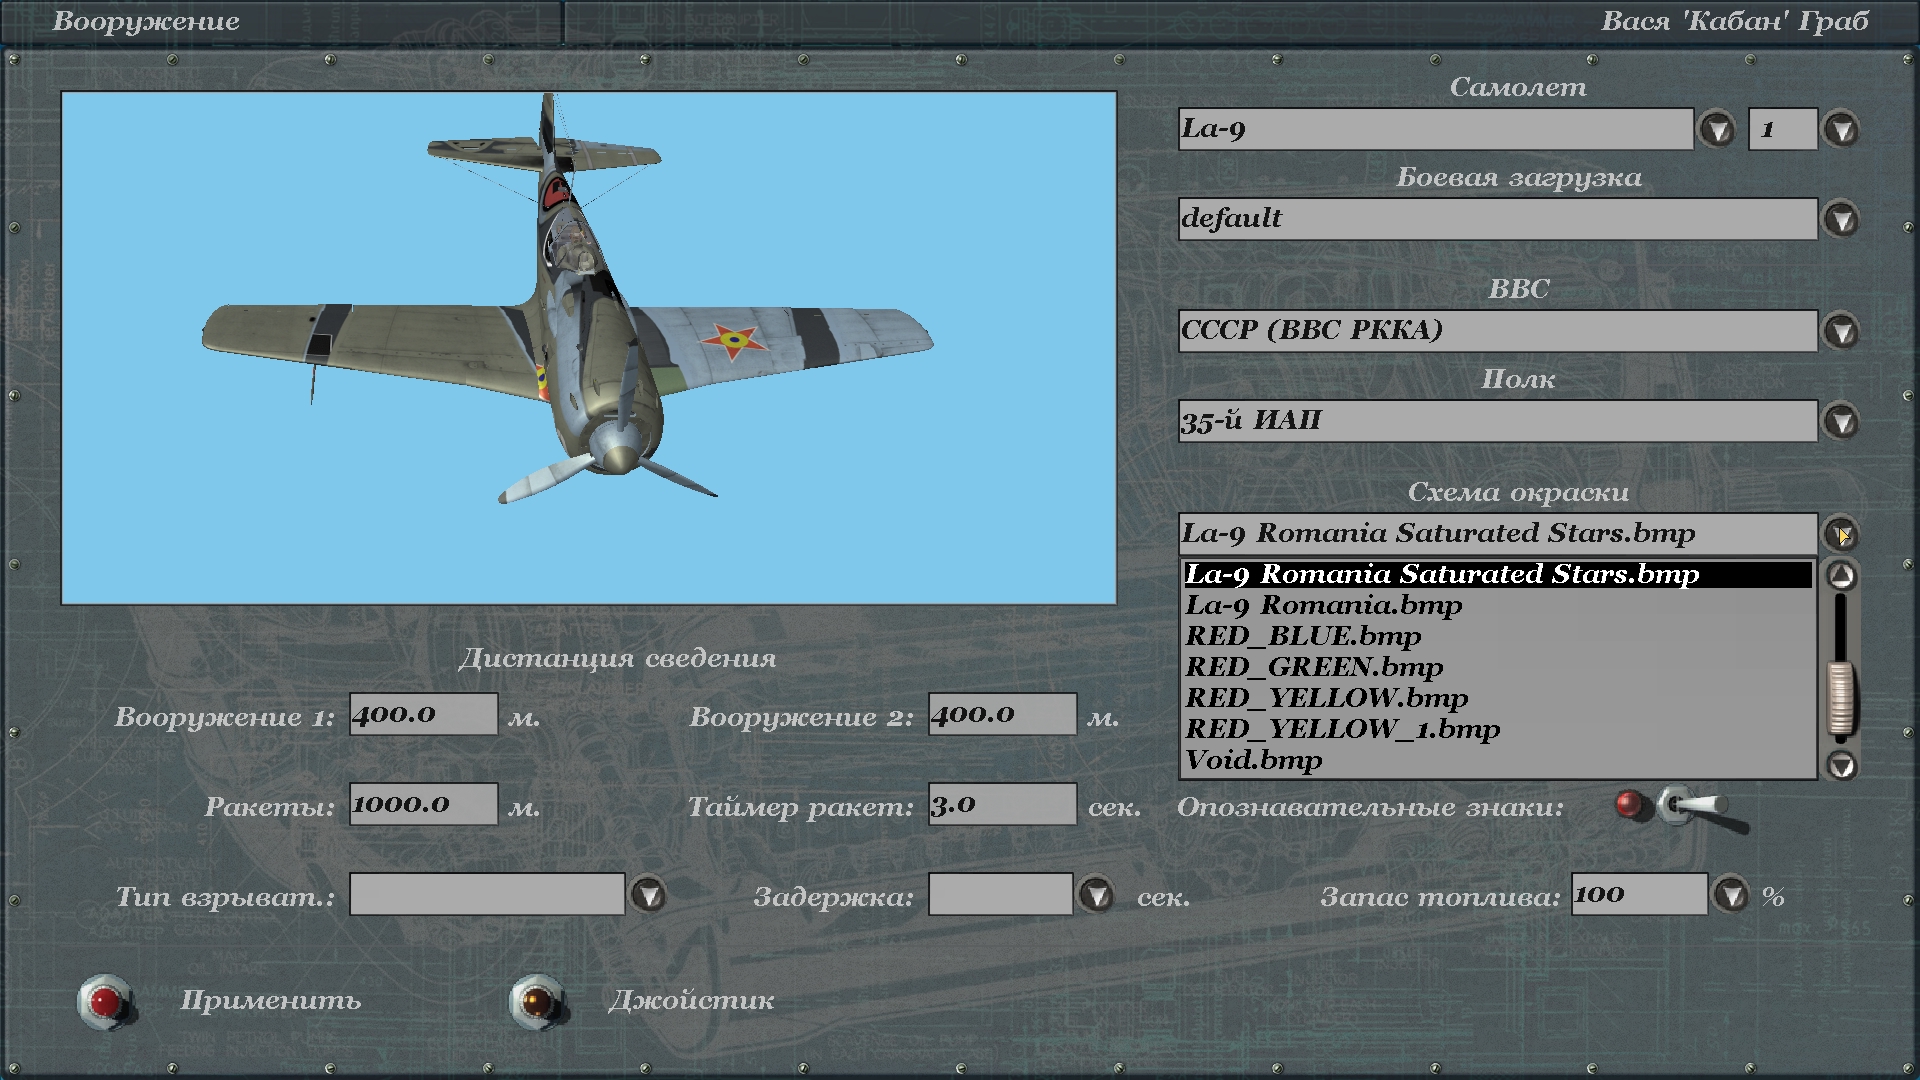Expand the ВВС country dropdown
Screen dimensions: 1920x1080
pos(1841,331)
